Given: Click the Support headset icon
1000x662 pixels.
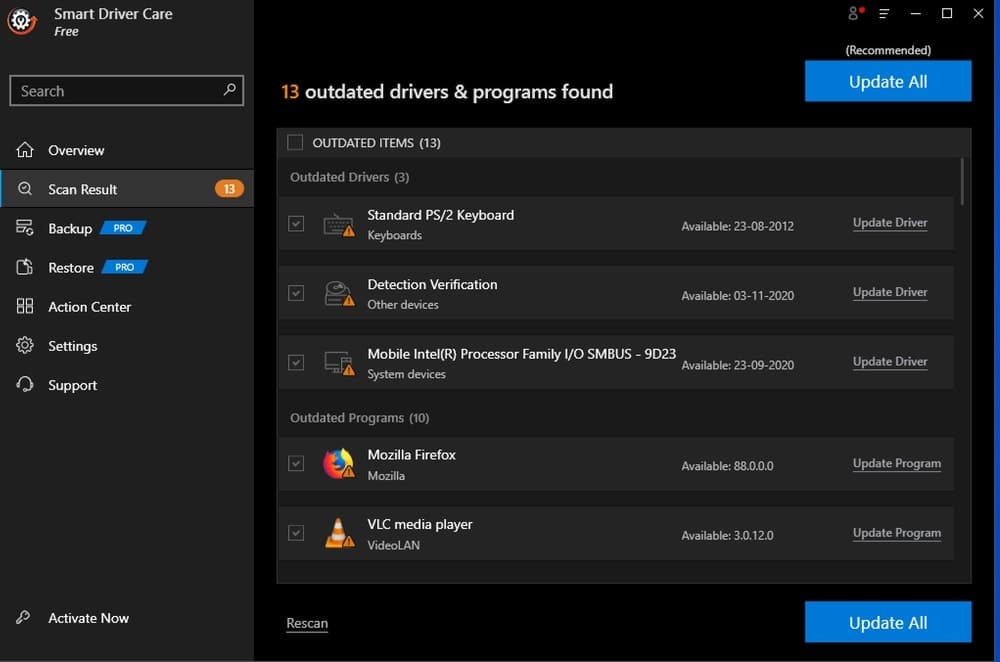Looking at the screenshot, I should point(25,385).
